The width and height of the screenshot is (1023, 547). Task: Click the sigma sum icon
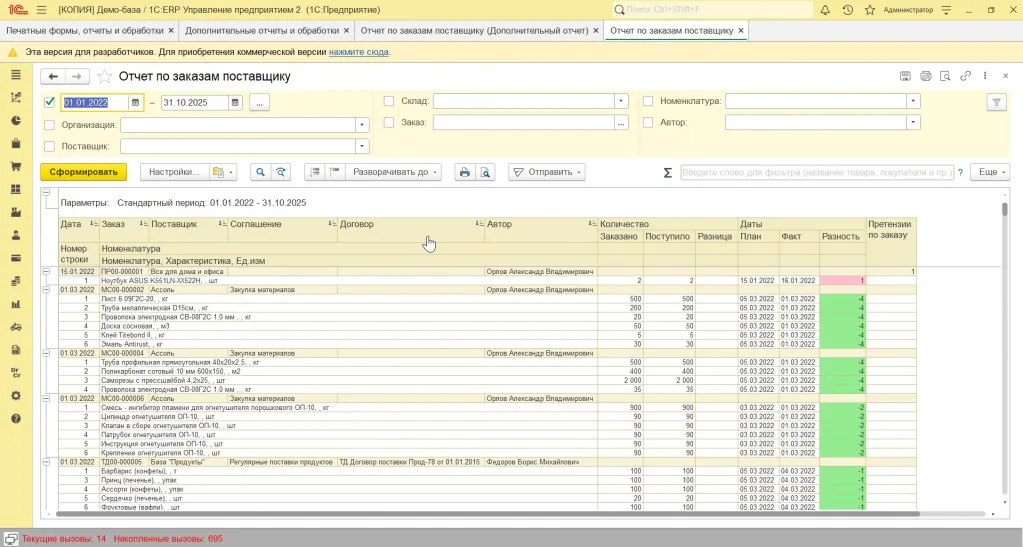tap(667, 172)
